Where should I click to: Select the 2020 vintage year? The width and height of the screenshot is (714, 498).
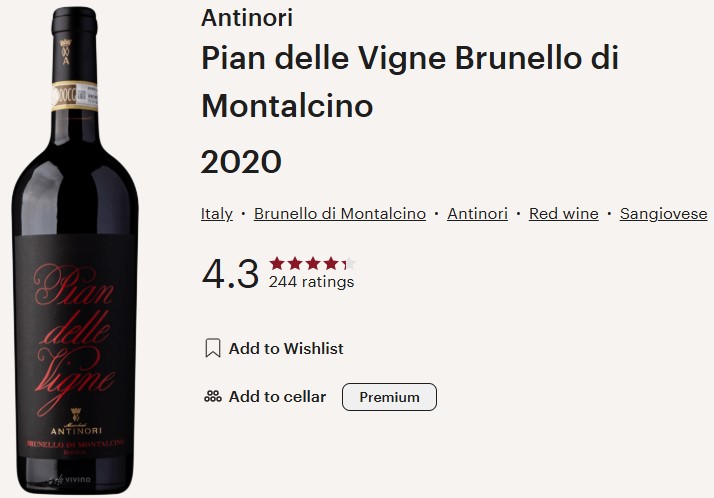(241, 161)
